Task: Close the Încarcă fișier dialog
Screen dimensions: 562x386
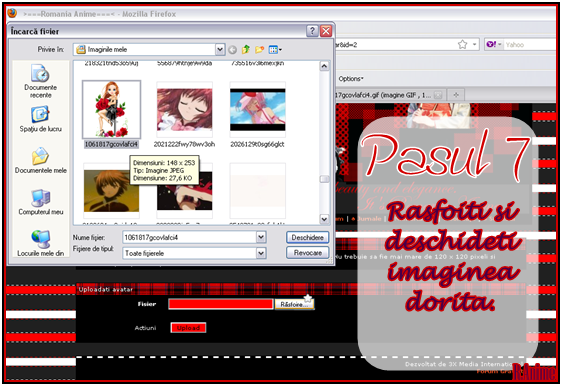Action: (326, 31)
